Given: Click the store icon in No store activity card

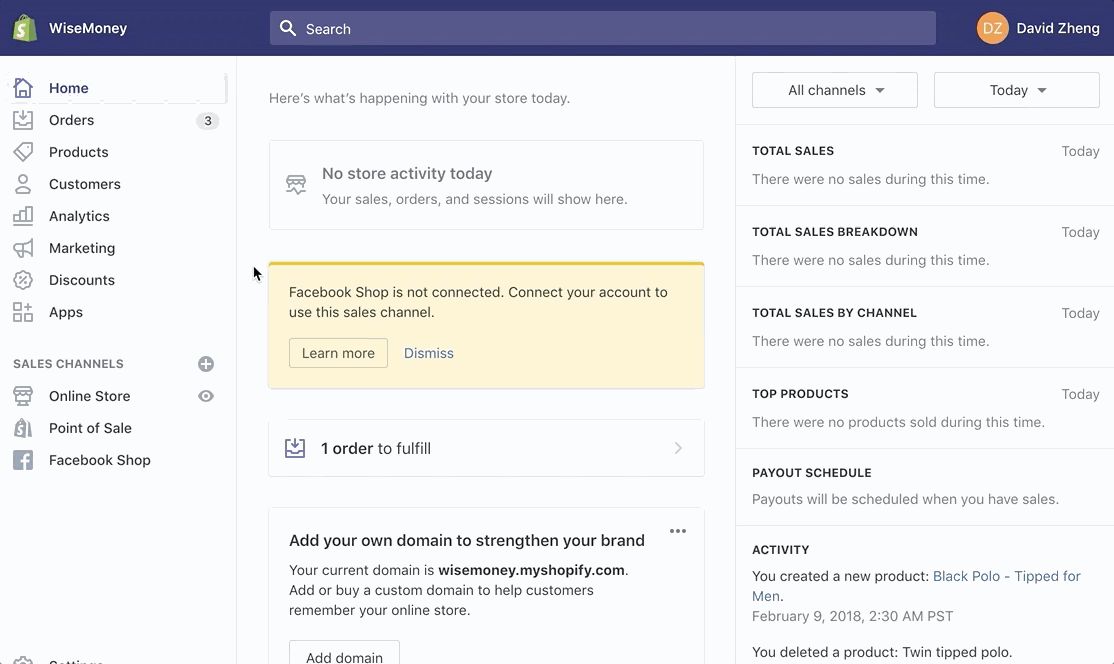Looking at the screenshot, I should pyautogui.click(x=296, y=185).
